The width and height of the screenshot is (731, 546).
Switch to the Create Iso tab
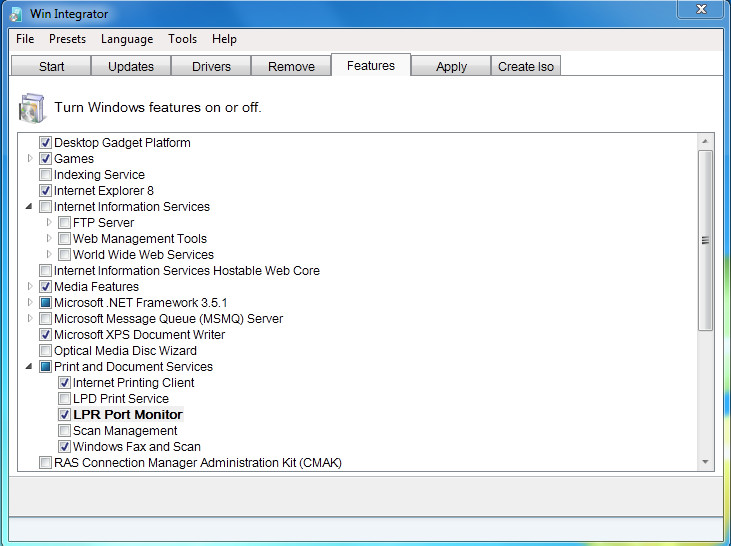526,66
